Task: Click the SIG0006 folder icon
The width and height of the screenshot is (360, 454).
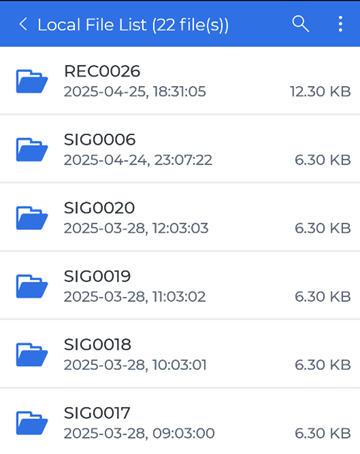Action: 32,149
